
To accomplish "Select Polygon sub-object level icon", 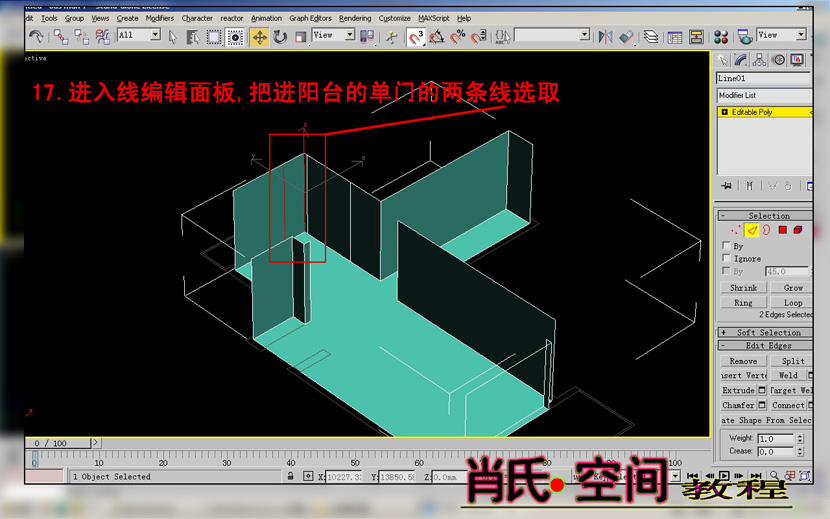I will pos(782,230).
